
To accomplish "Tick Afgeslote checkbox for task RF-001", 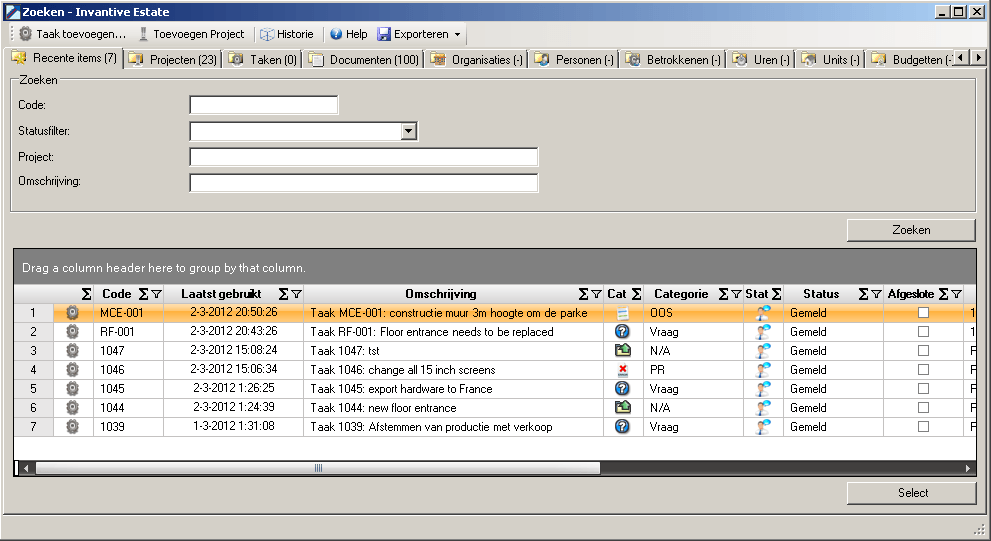I will [923, 331].
